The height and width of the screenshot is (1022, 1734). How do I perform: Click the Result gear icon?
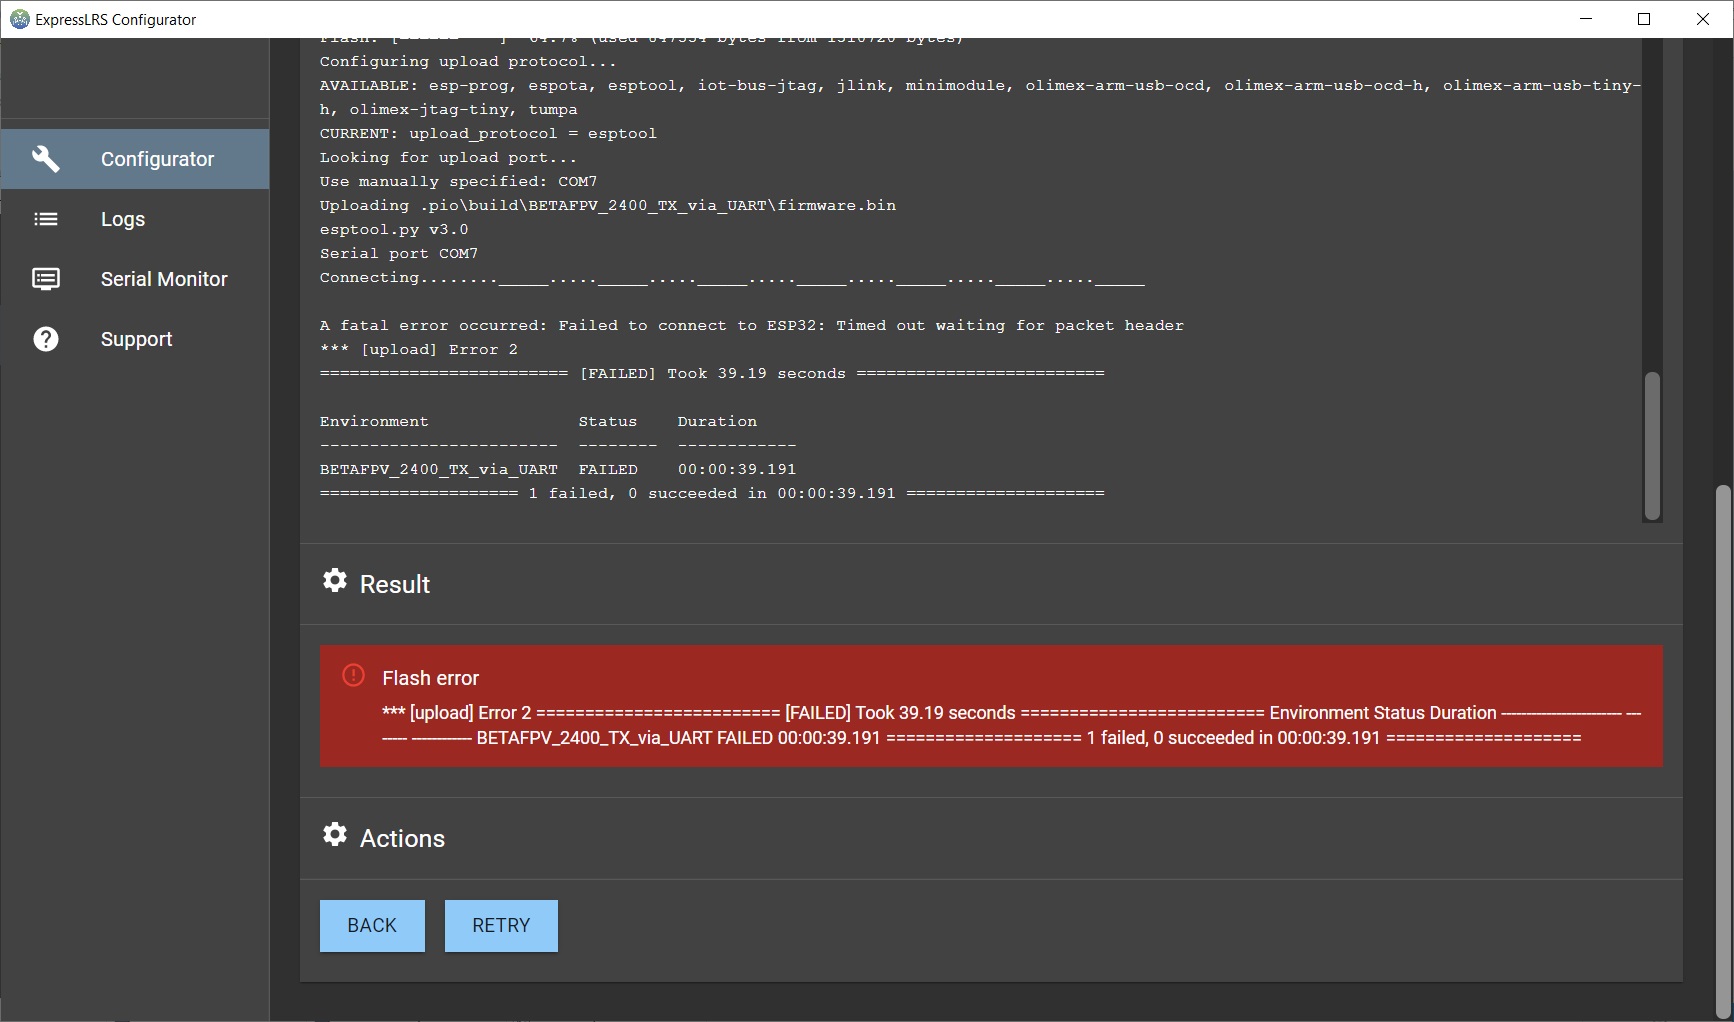pyautogui.click(x=335, y=581)
